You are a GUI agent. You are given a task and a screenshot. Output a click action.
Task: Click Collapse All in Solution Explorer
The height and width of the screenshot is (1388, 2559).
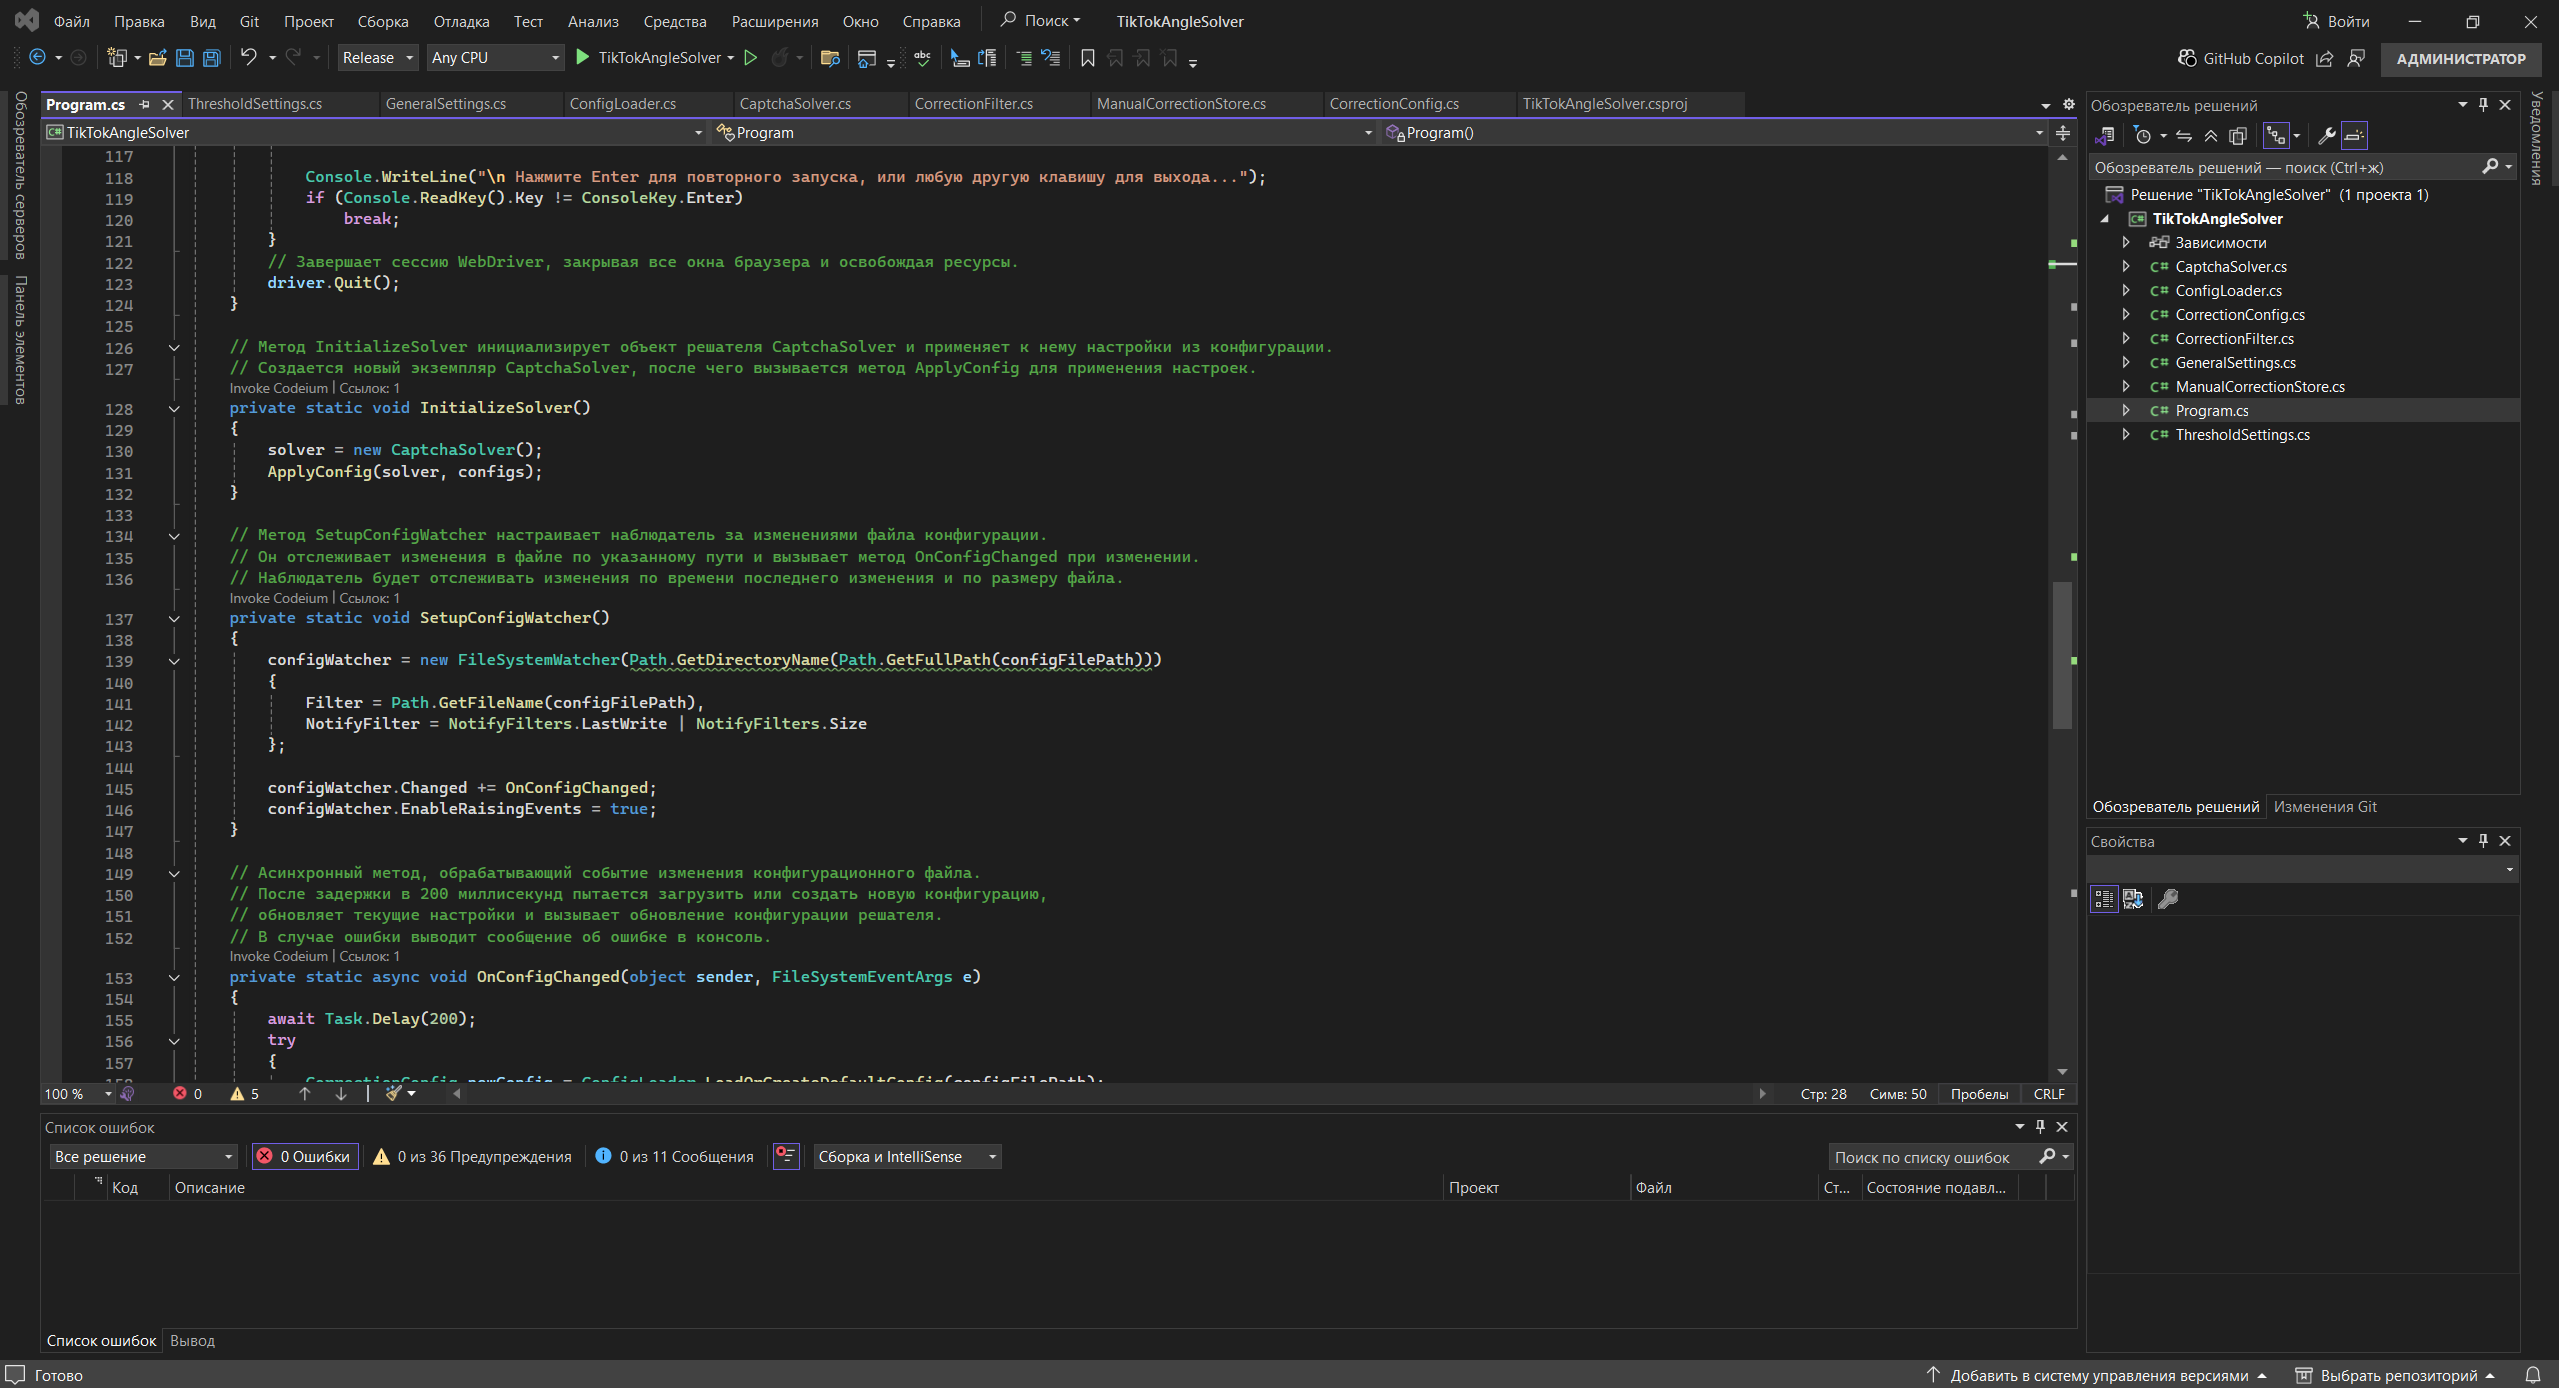coord(2211,136)
